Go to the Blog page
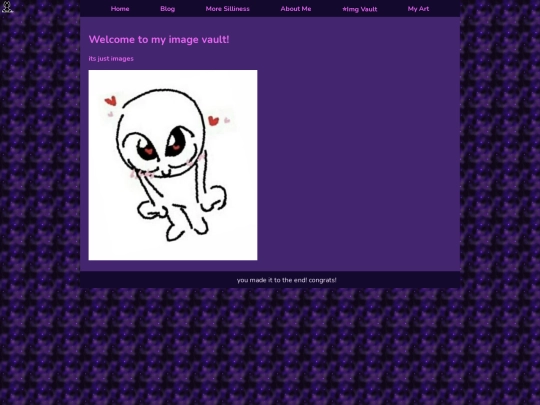 [x=167, y=9]
